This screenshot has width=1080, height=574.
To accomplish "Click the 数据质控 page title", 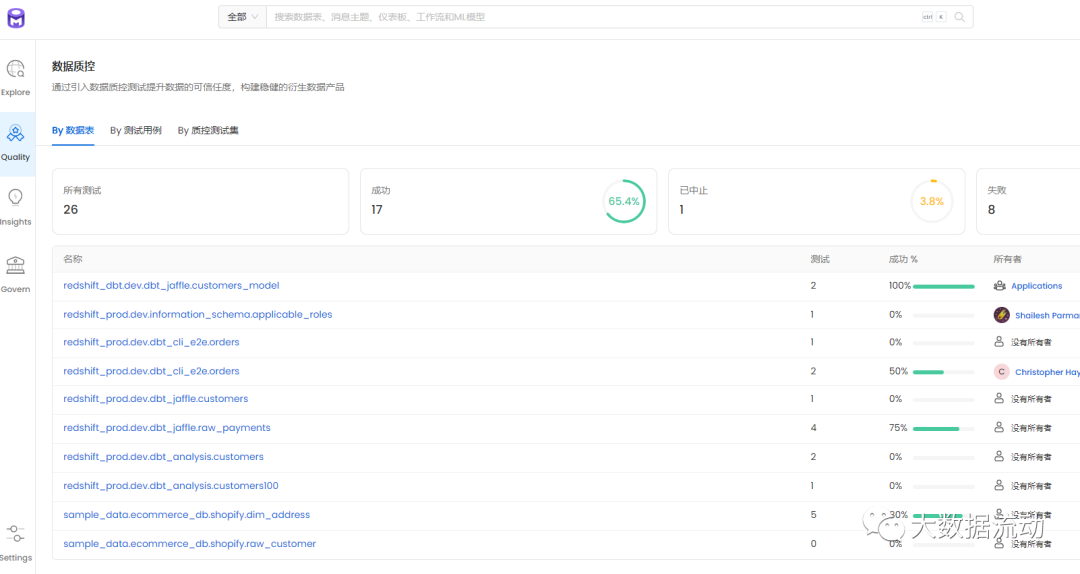I will click(74, 66).
